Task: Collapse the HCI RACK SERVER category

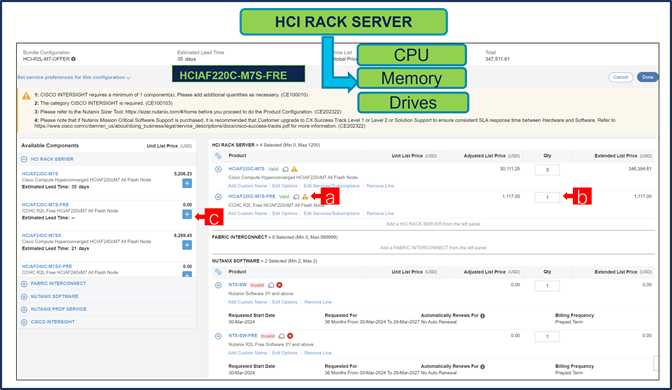Action: click(x=24, y=159)
